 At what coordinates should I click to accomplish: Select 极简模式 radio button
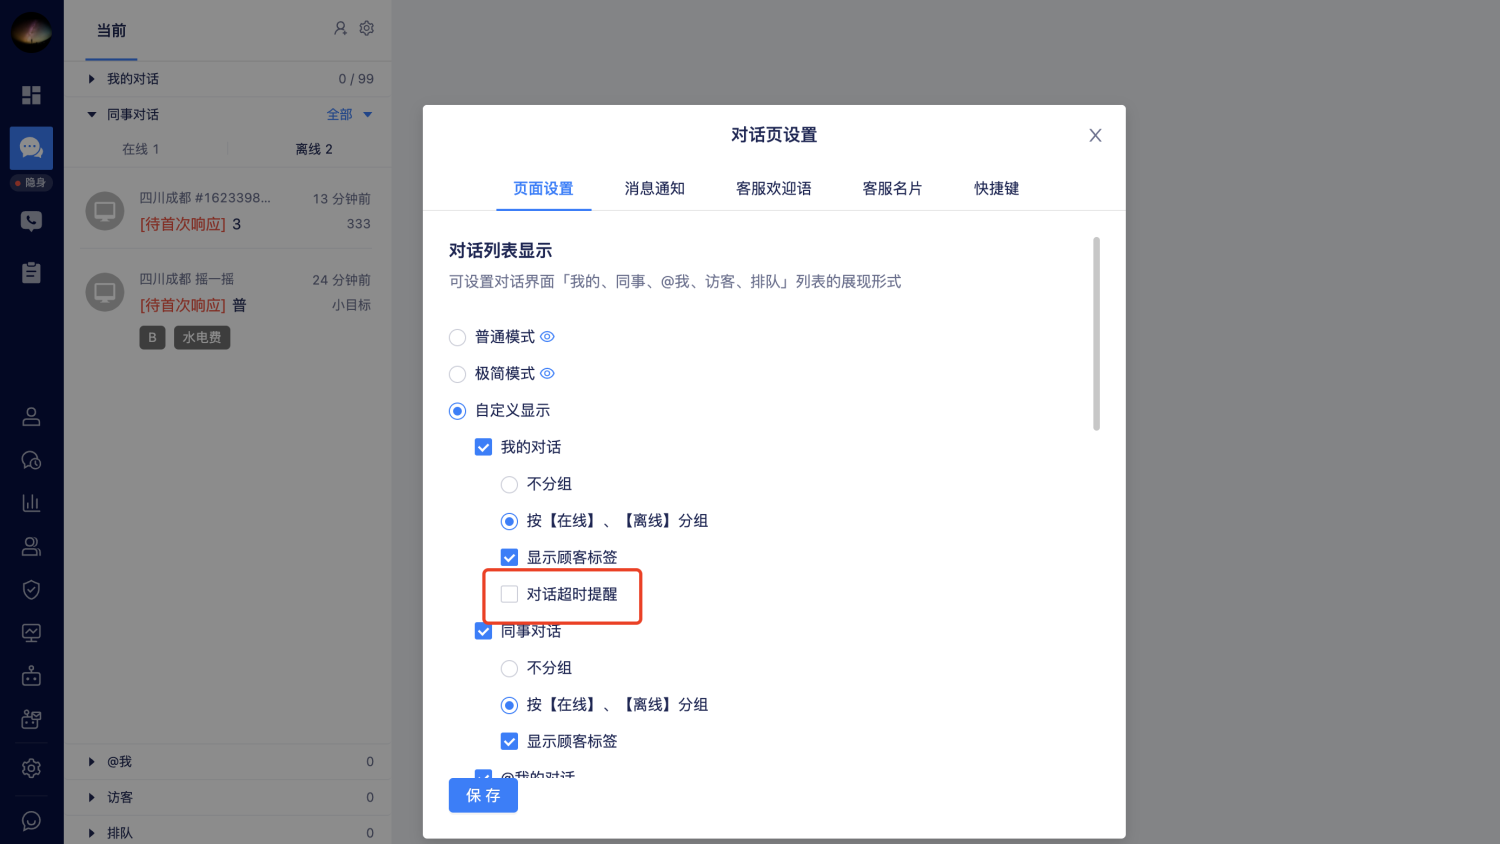coord(458,375)
